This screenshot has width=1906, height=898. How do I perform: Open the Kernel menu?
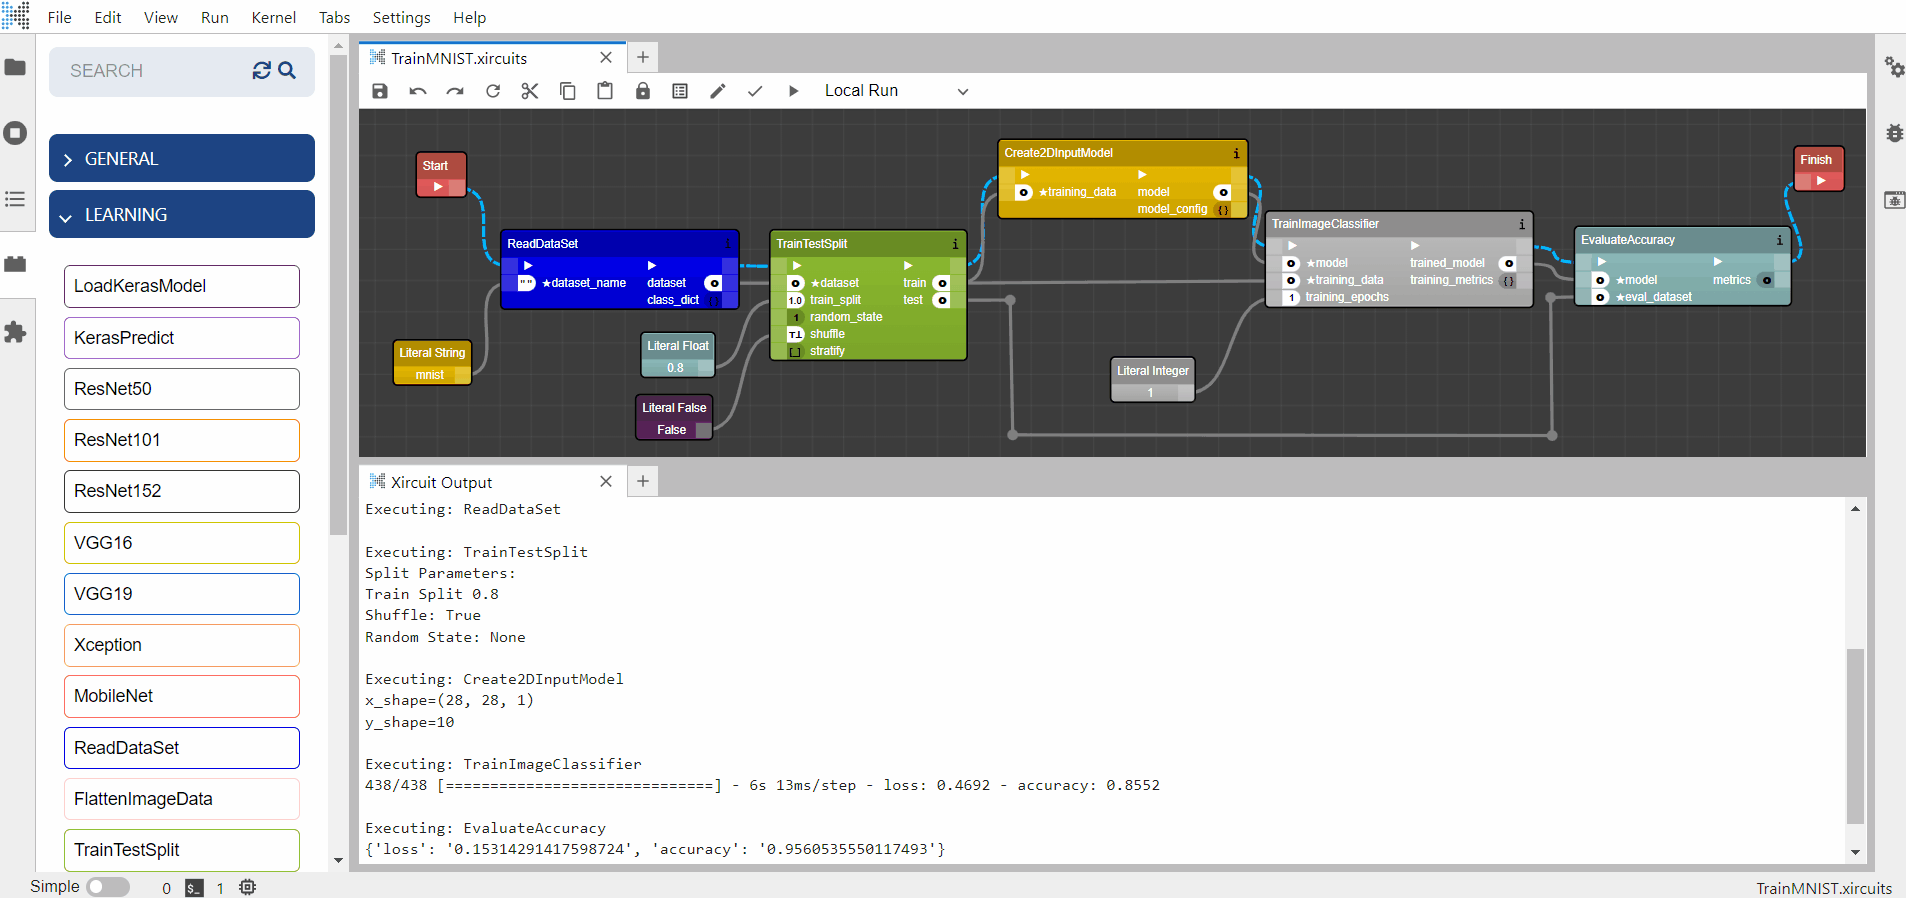tap(273, 18)
